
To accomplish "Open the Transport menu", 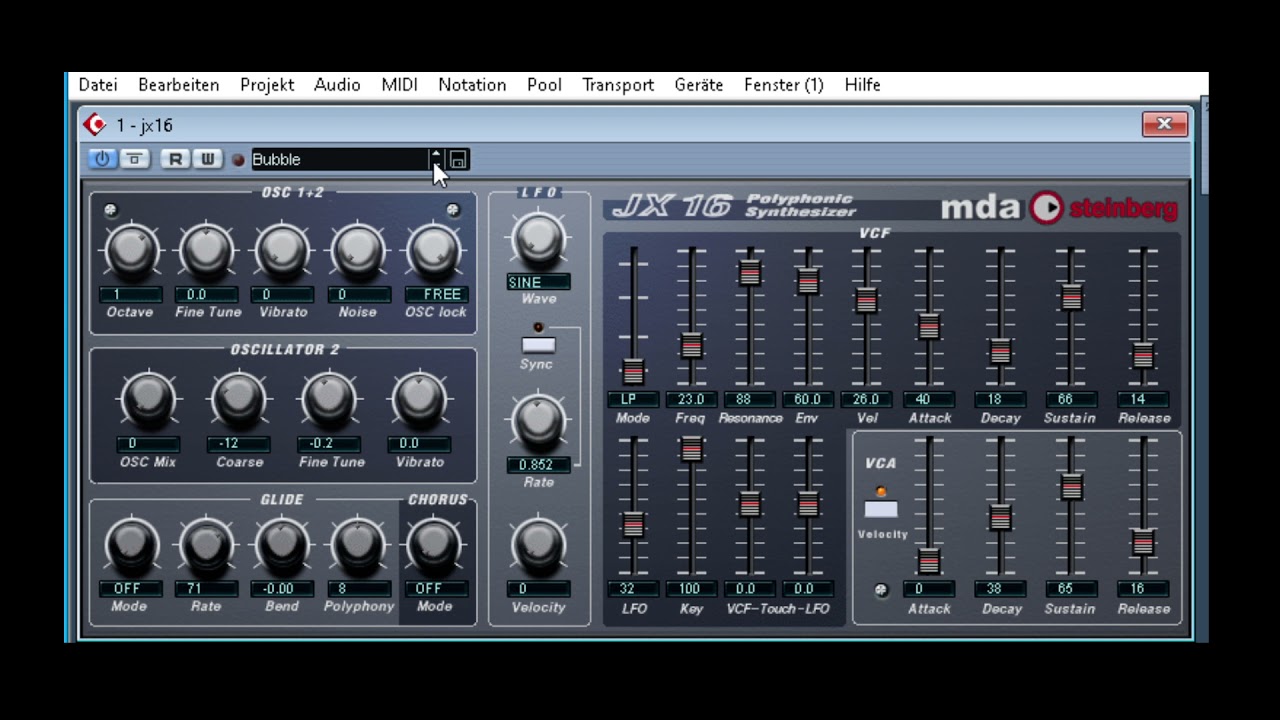I will point(618,85).
